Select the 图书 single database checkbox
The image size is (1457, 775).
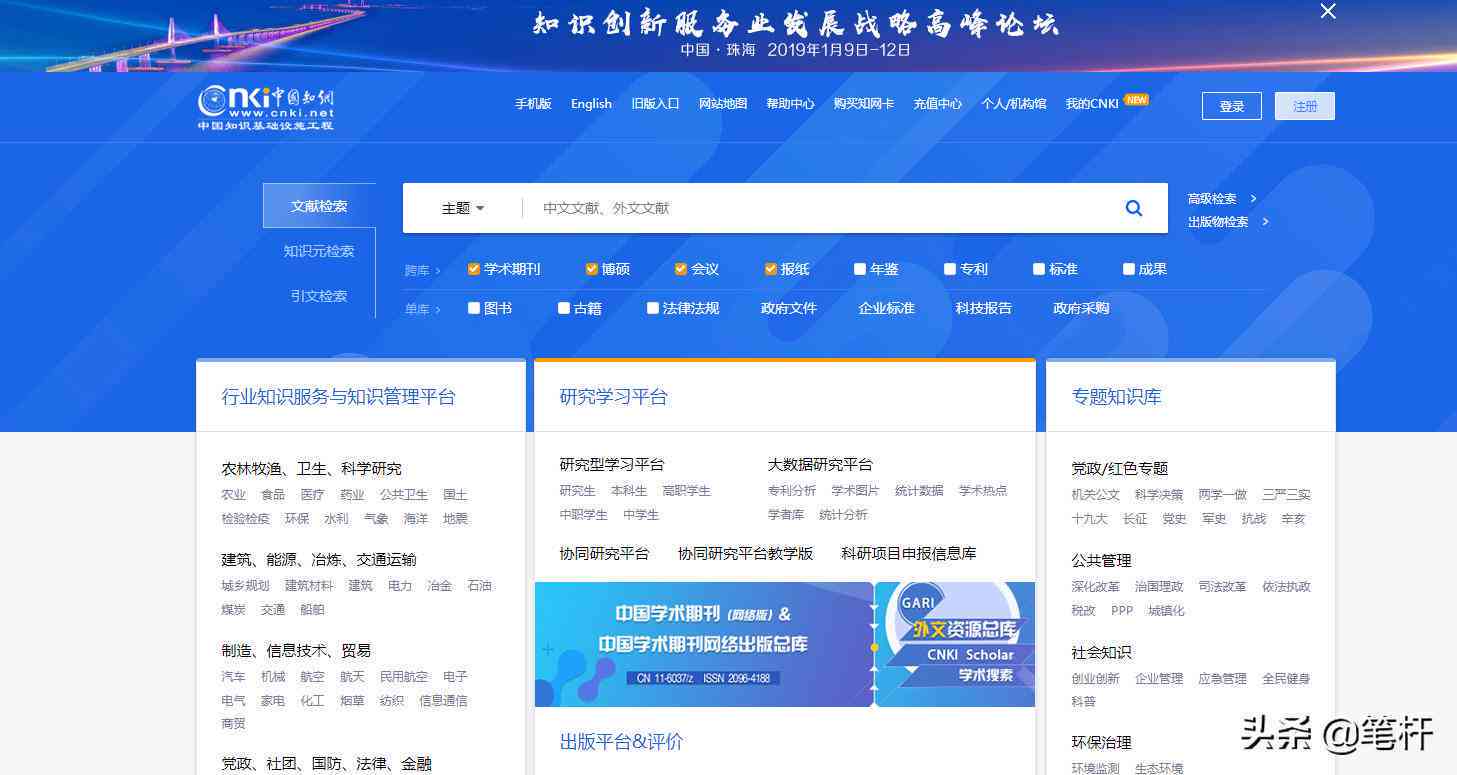[x=474, y=308]
